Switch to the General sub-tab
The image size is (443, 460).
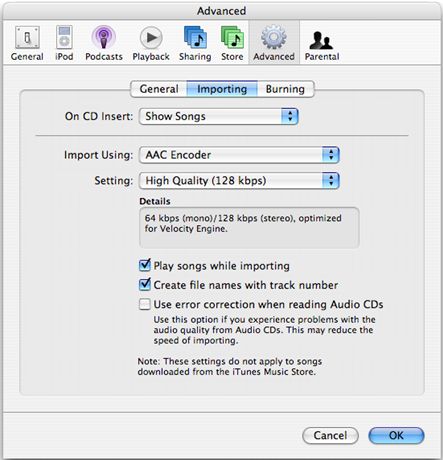[159, 89]
